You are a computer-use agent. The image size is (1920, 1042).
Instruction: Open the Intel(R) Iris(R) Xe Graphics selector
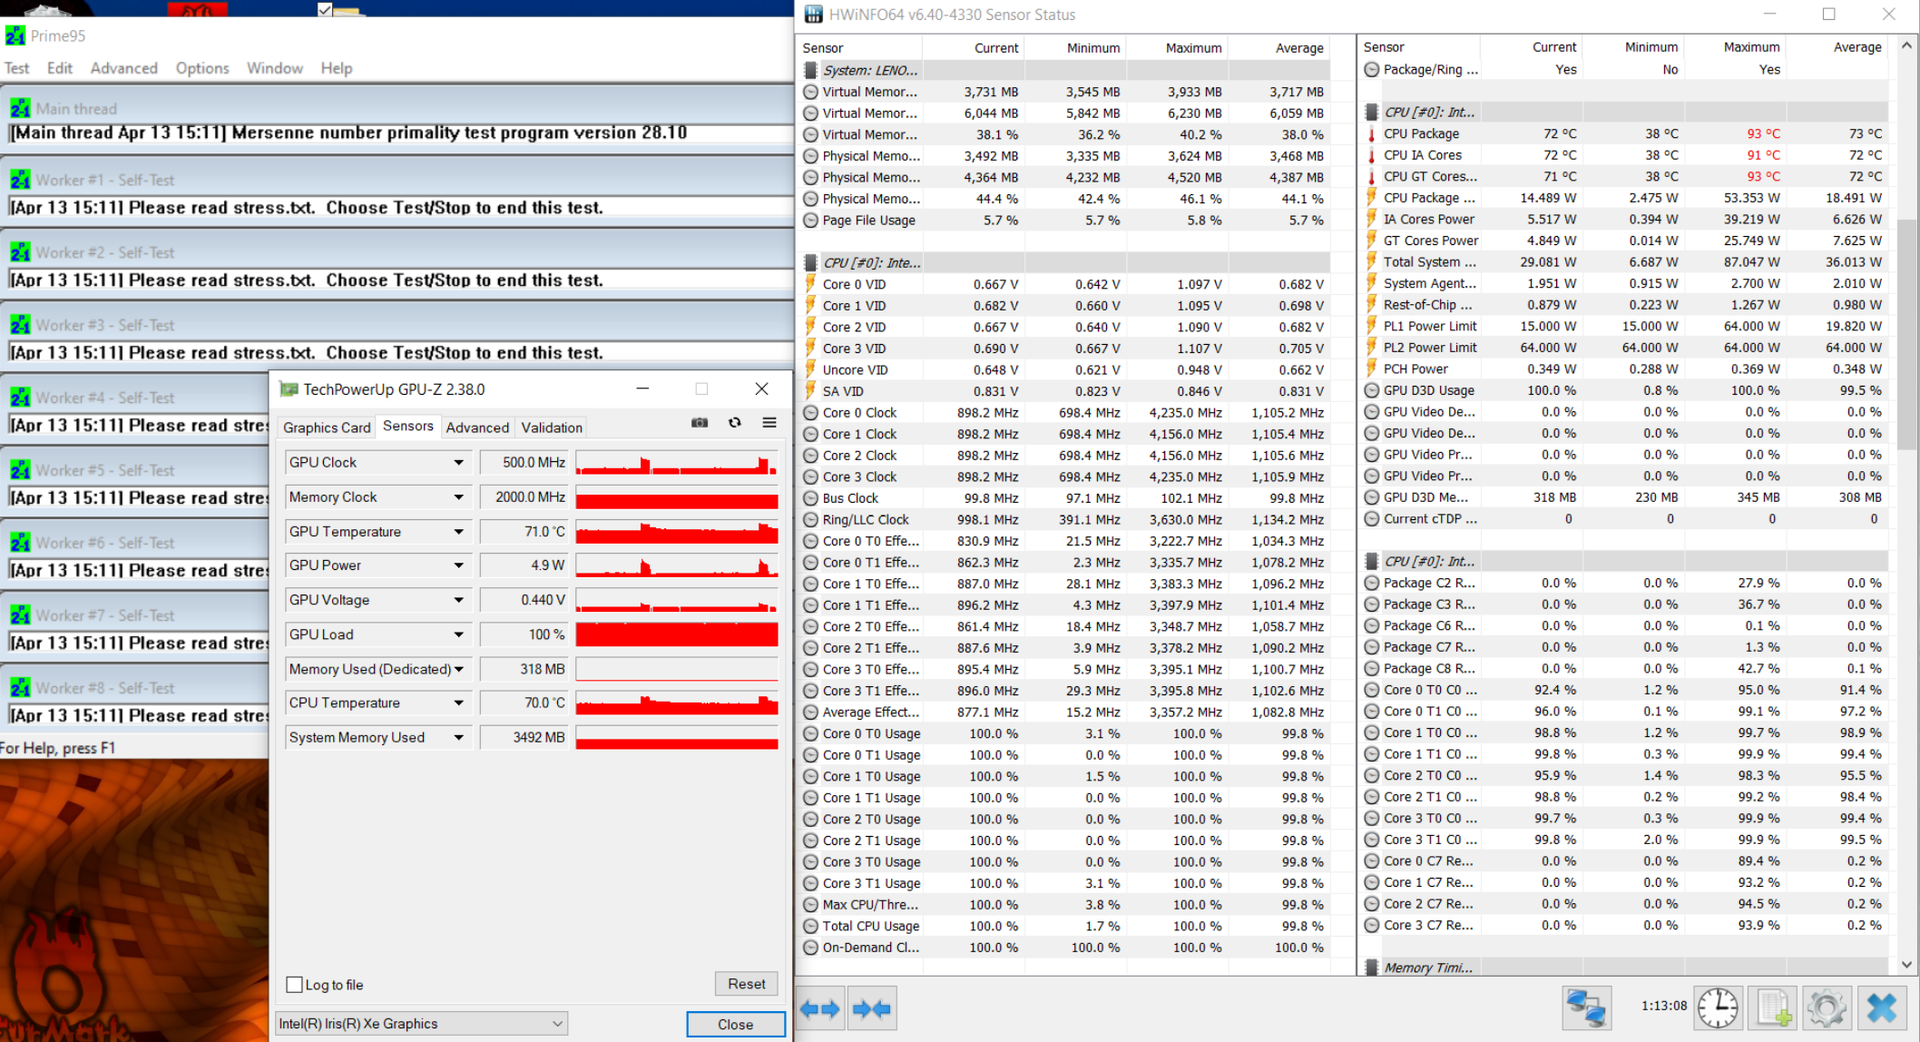click(x=422, y=1024)
